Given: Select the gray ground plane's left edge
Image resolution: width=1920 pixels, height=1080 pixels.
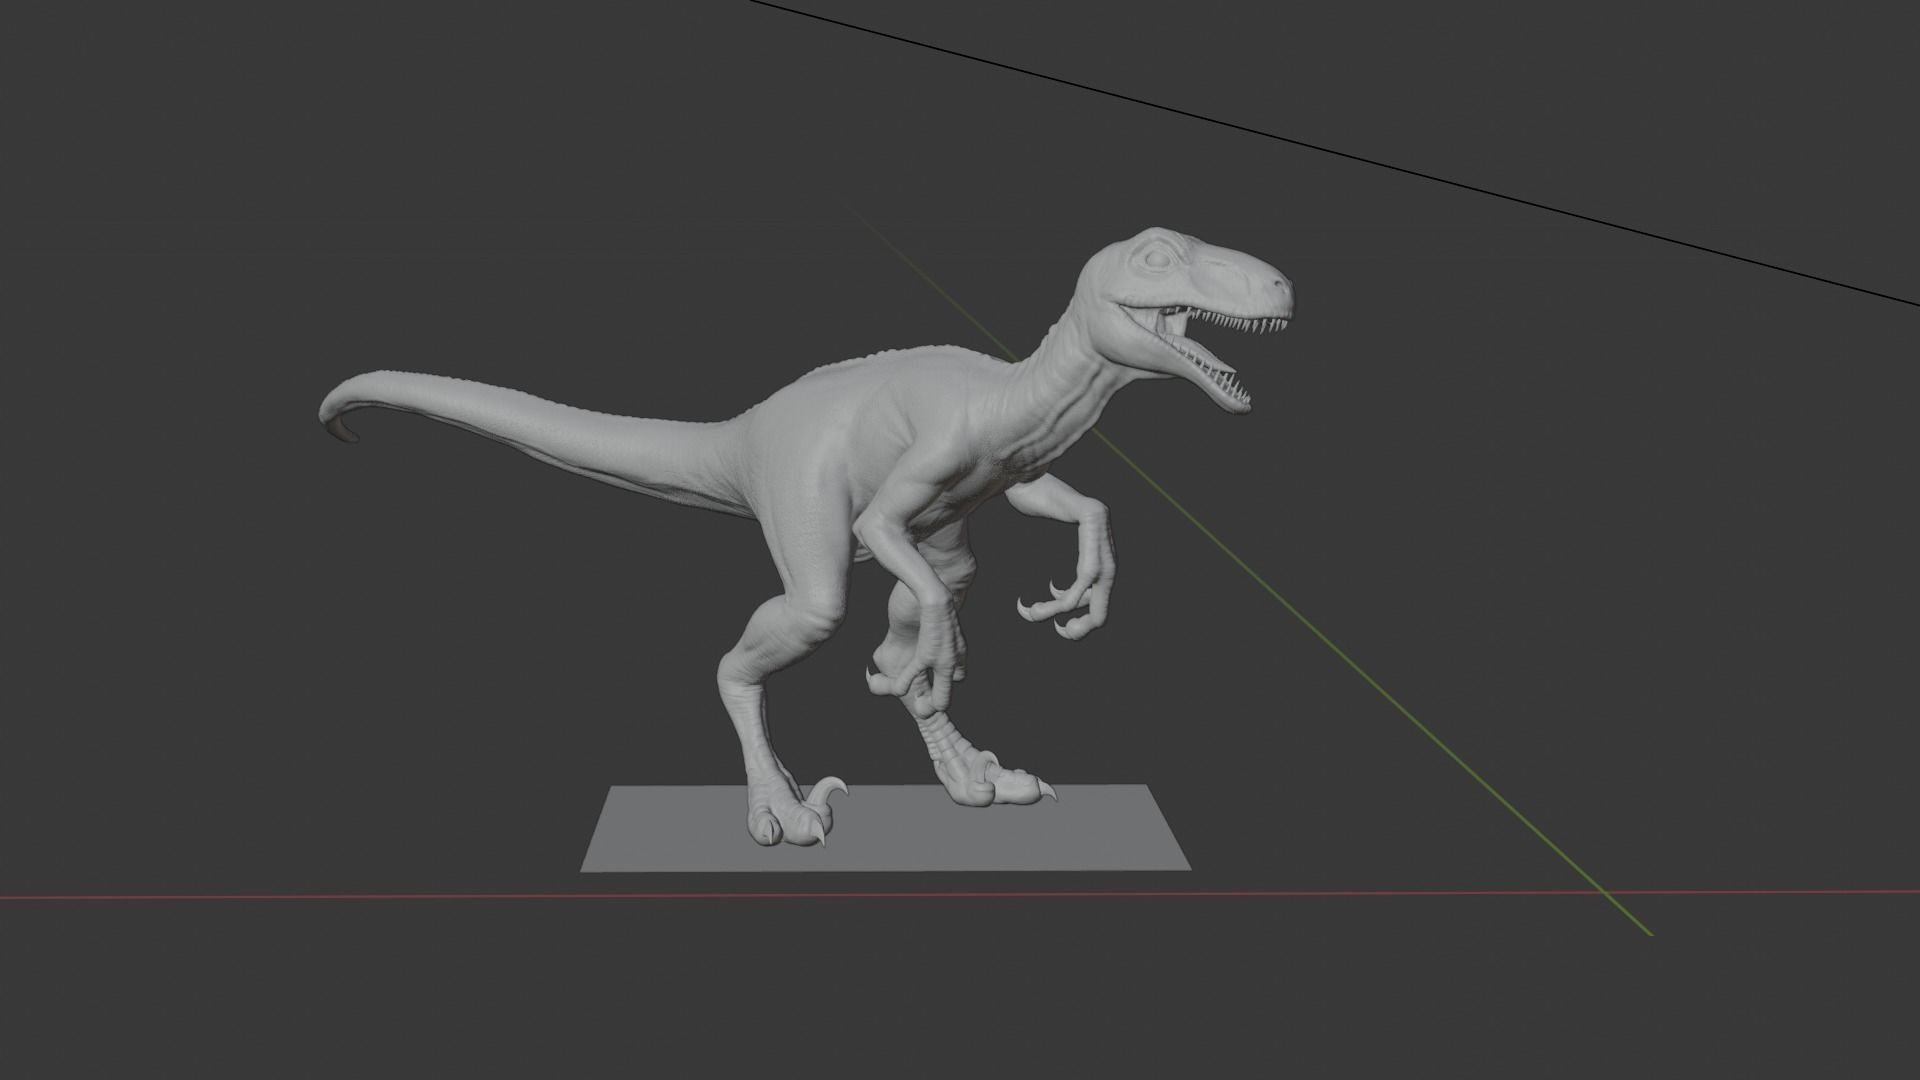Looking at the screenshot, I should tap(597, 828).
